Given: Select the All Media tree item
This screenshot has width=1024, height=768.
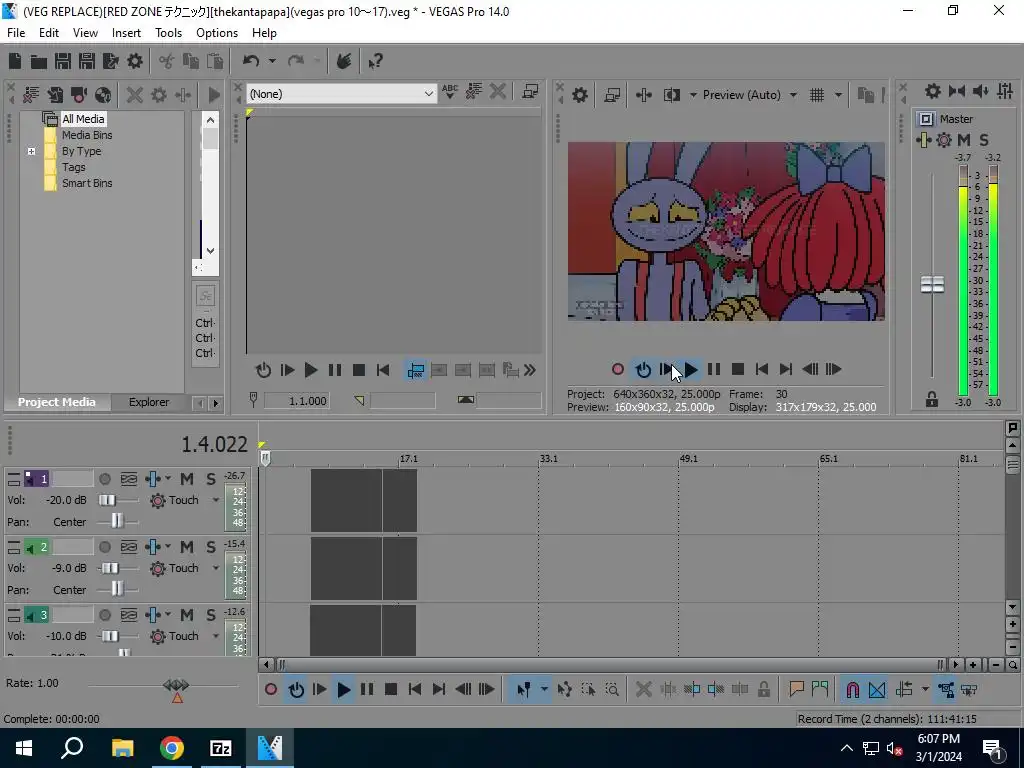Looking at the screenshot, I should [83, 119].
